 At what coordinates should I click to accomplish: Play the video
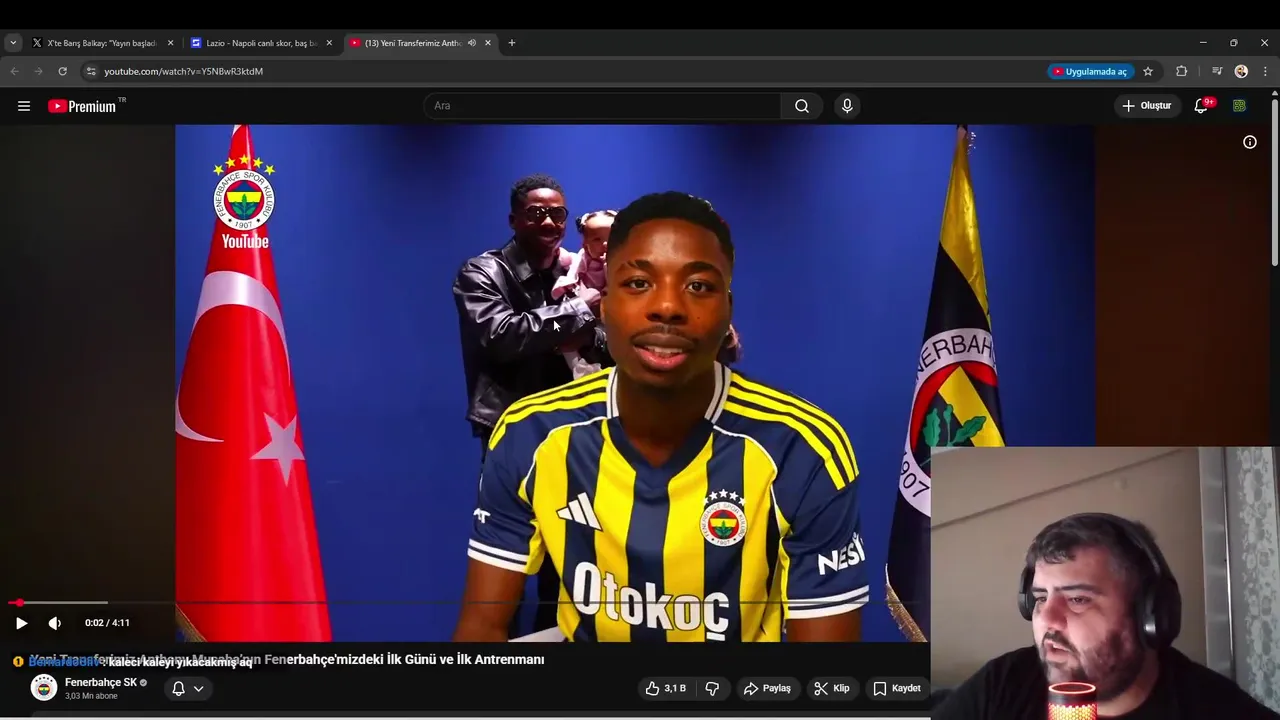click(x=21, y=623)
